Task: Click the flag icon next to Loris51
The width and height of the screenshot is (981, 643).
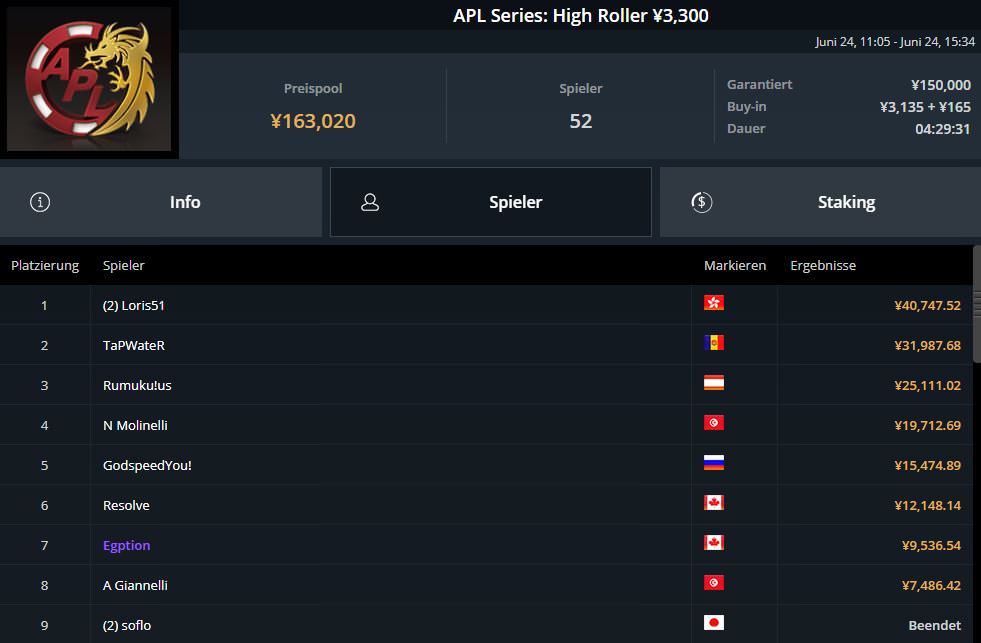Action: coord(714,303)
